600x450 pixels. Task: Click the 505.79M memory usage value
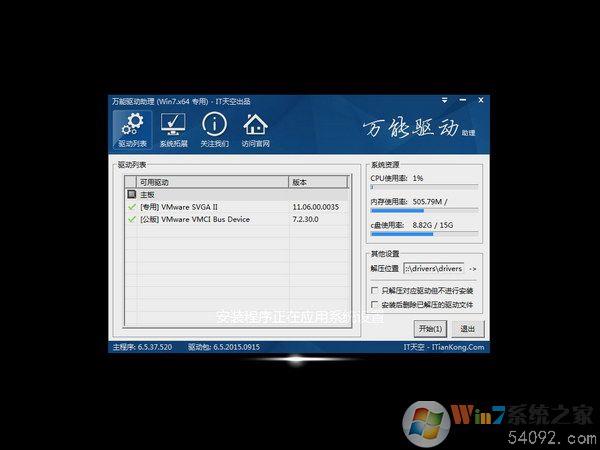click(x=430, y=202)
